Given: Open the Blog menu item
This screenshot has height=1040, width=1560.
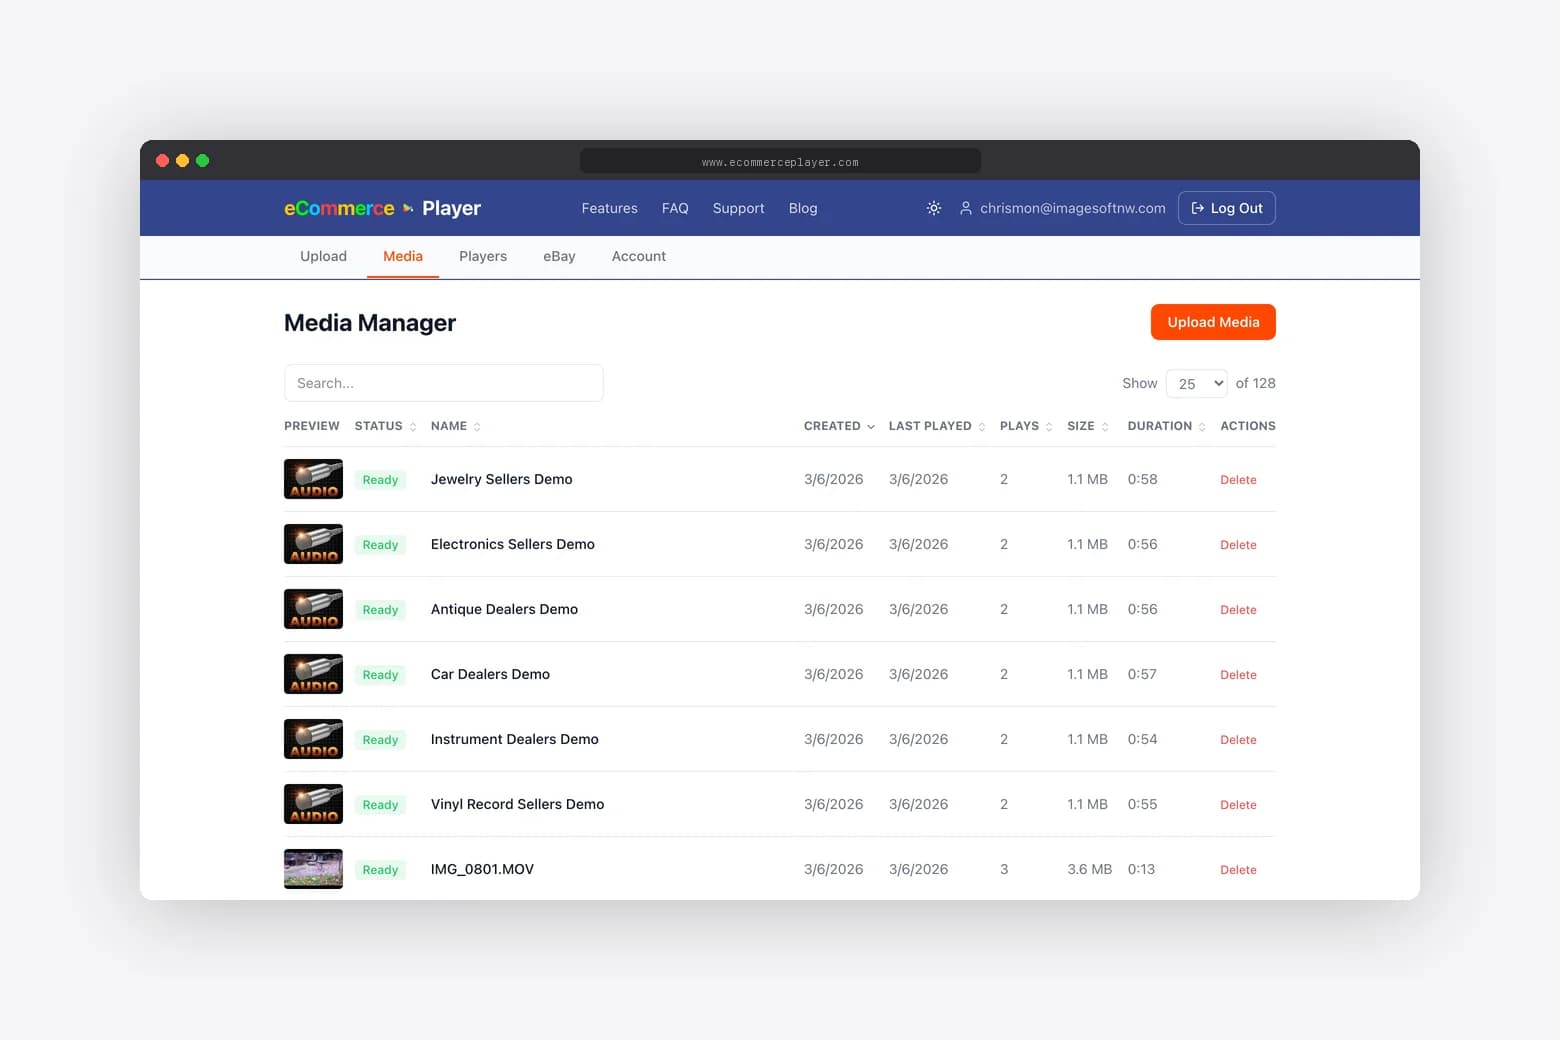Looking at the screenshot, I should point(803,208).
